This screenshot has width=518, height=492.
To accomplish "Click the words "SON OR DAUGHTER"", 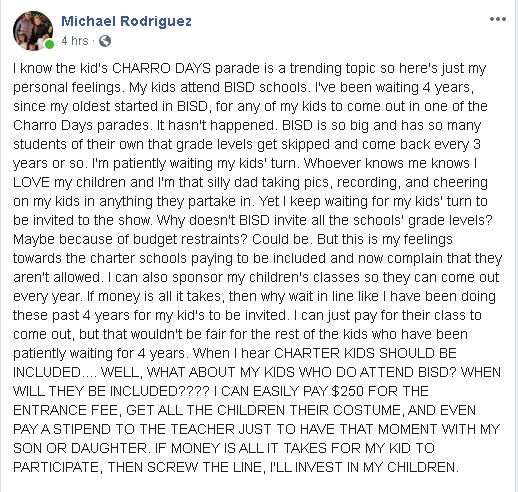I will pos(79,448).
